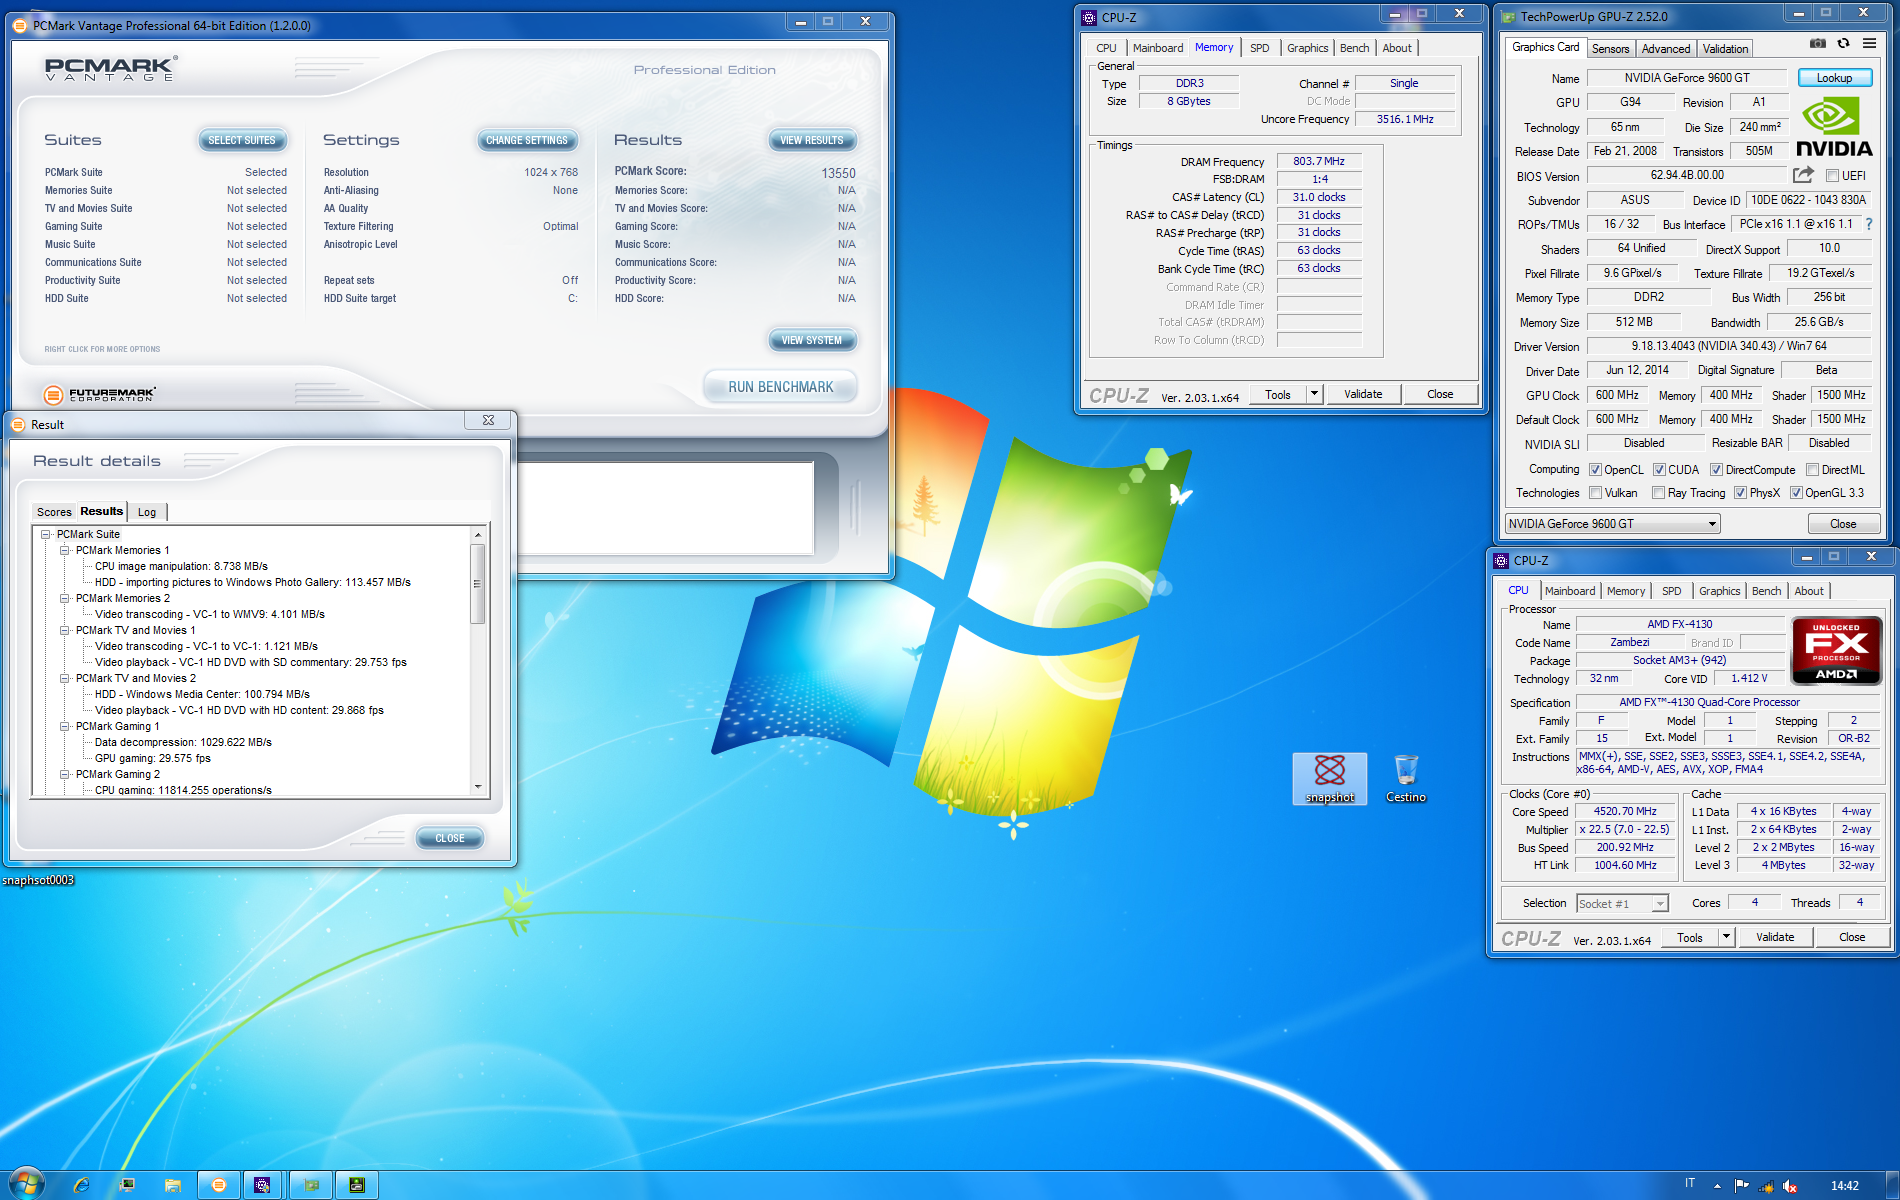Viewport: 1900px width, 1200px height.
Task: Switch to Advanced tab in GPU-Z
Action: point(1666,48)
